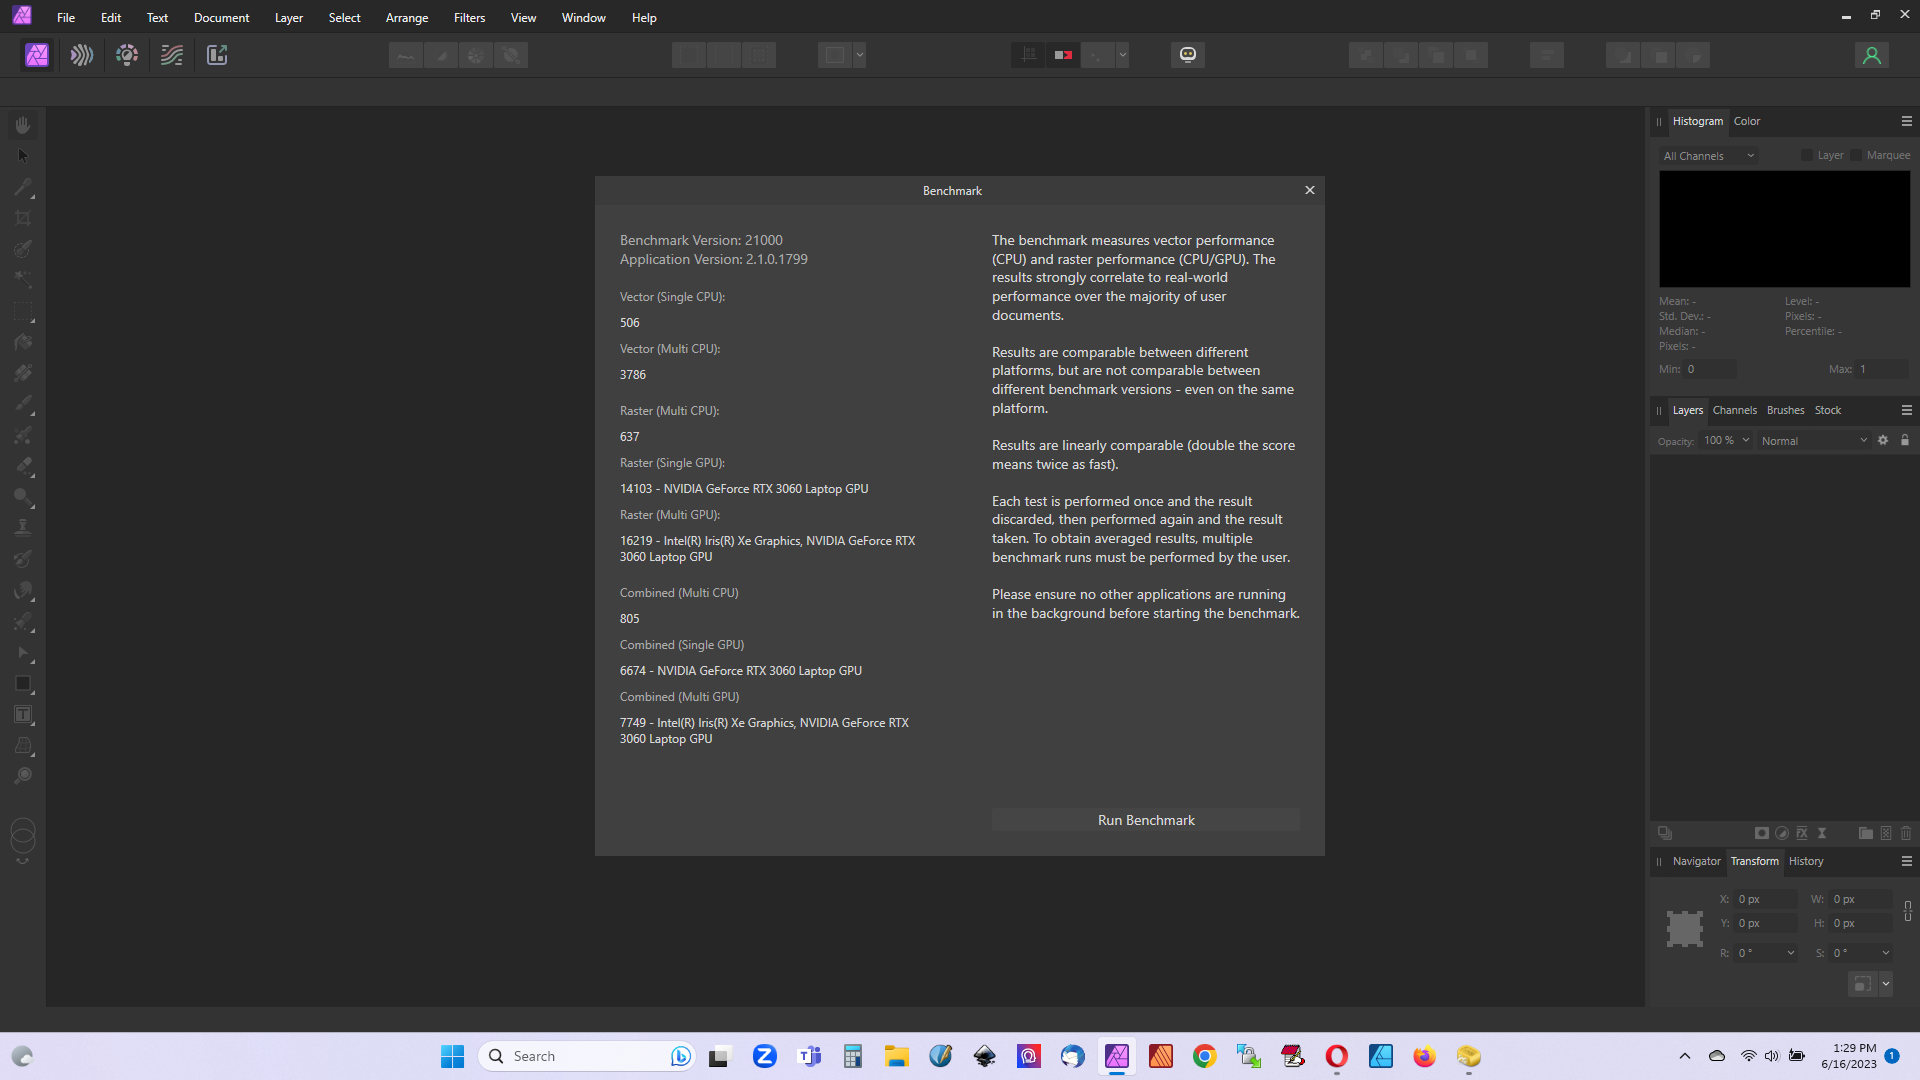Viewport: 1920px width, 1080px height.
Task: Select the Zoom magnifier tool
Action: (23, 776)
